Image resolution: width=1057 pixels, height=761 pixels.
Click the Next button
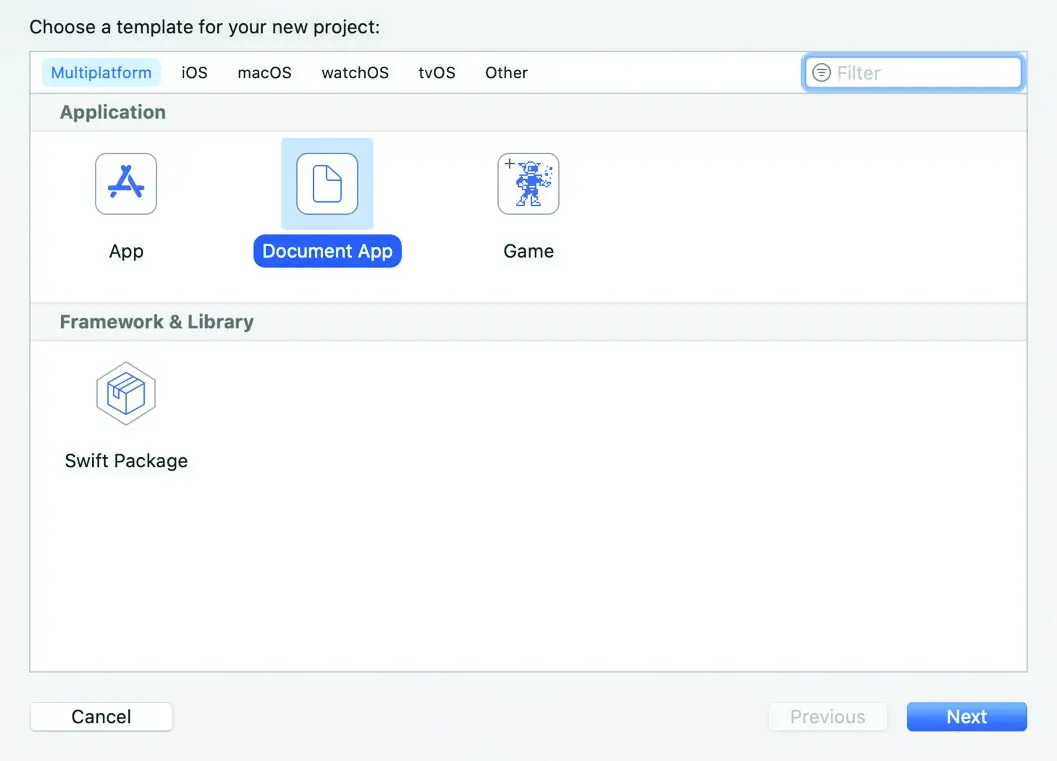pos(967,717)
